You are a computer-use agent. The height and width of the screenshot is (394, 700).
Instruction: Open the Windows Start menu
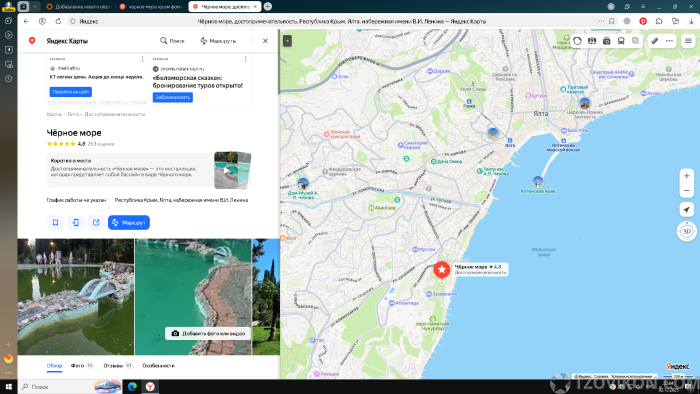pyautogui.click(x=8, y=386)
